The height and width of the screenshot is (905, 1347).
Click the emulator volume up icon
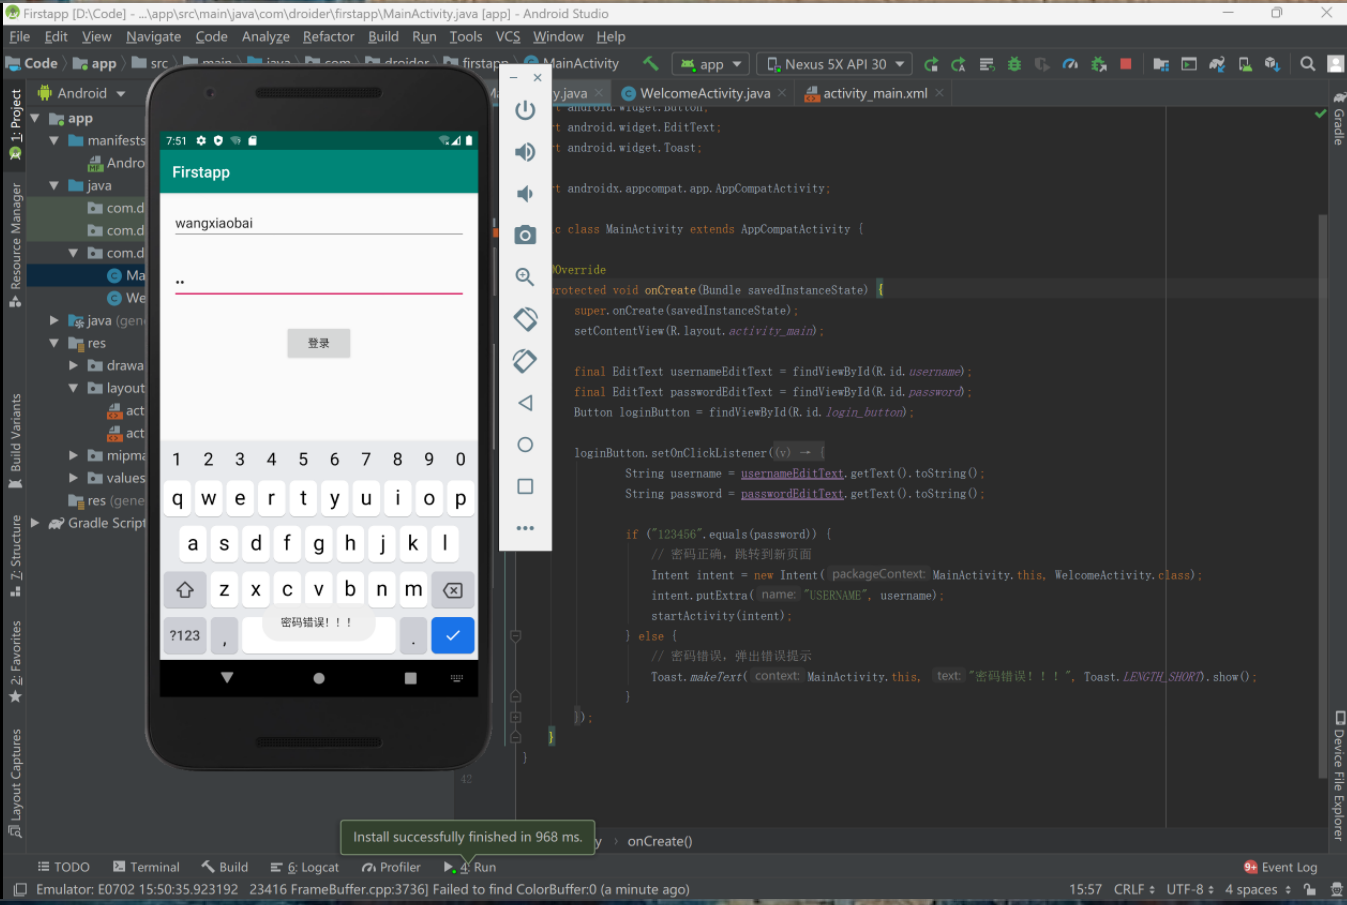525,152
